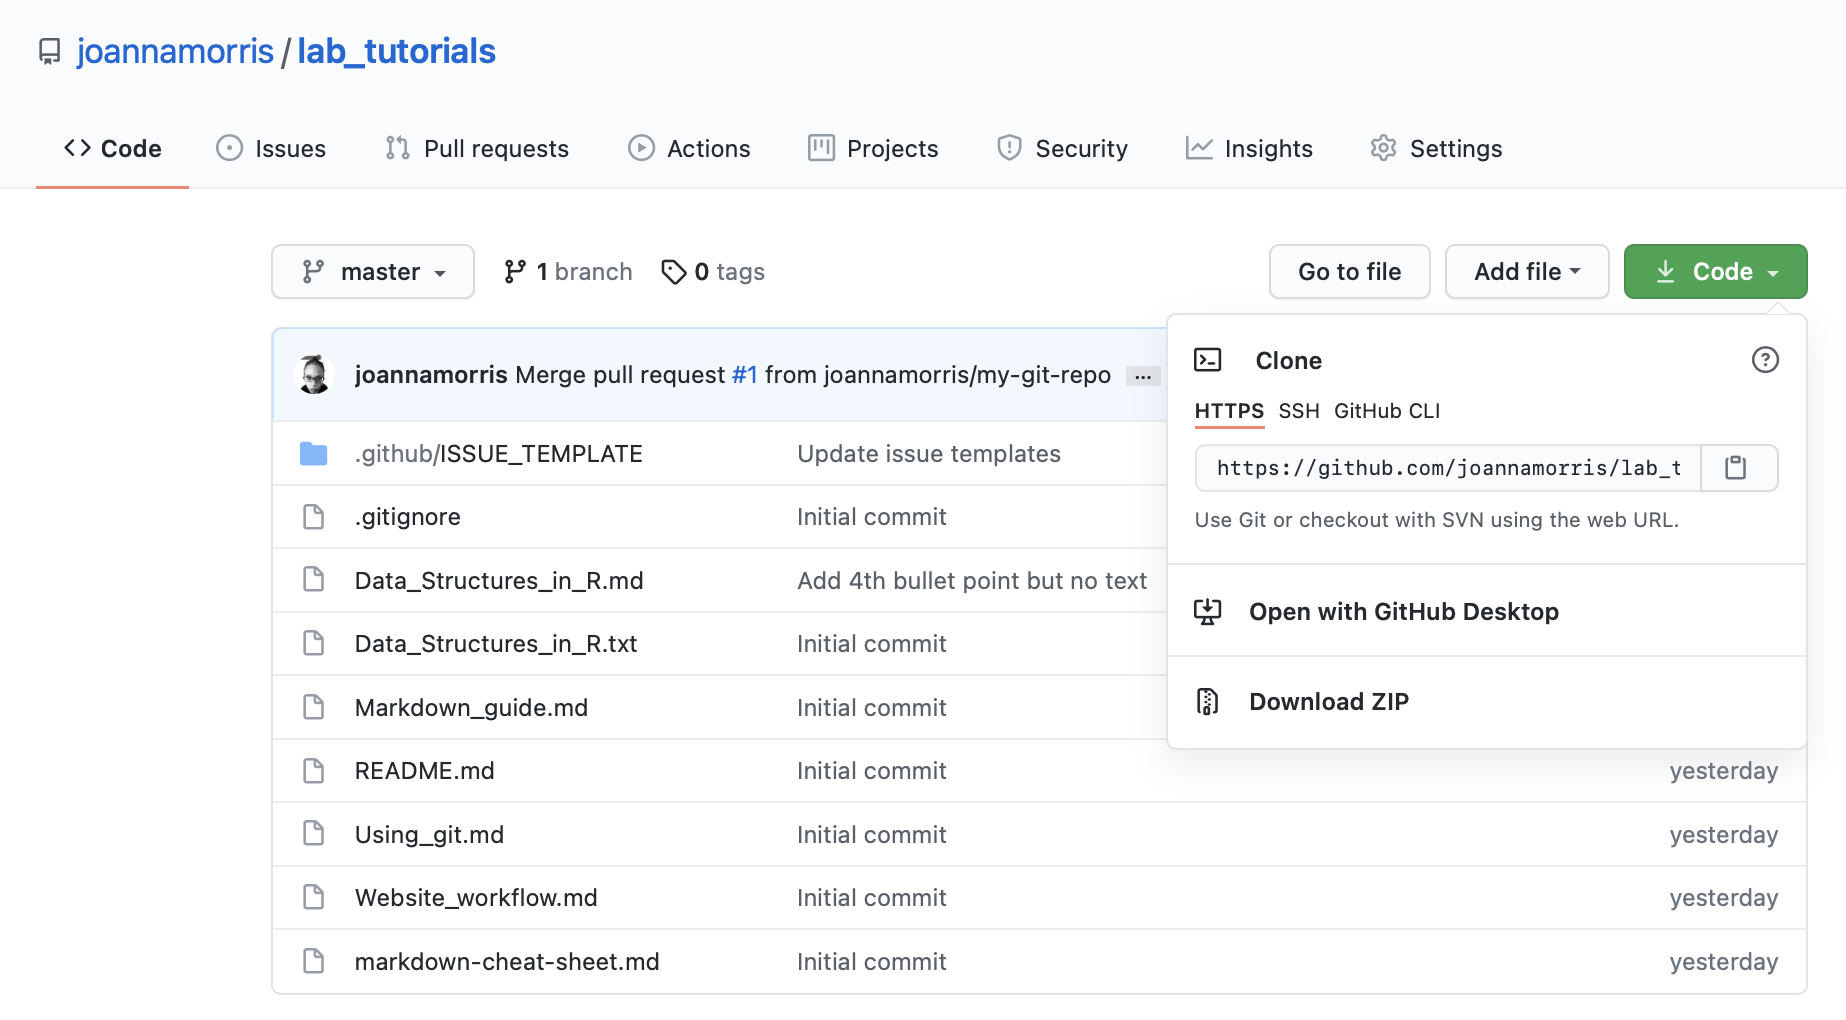Click the GitHub Desktop download icon
Image resolution: width=1846 pixels, height=1020 pixels.
point(1208,611)
